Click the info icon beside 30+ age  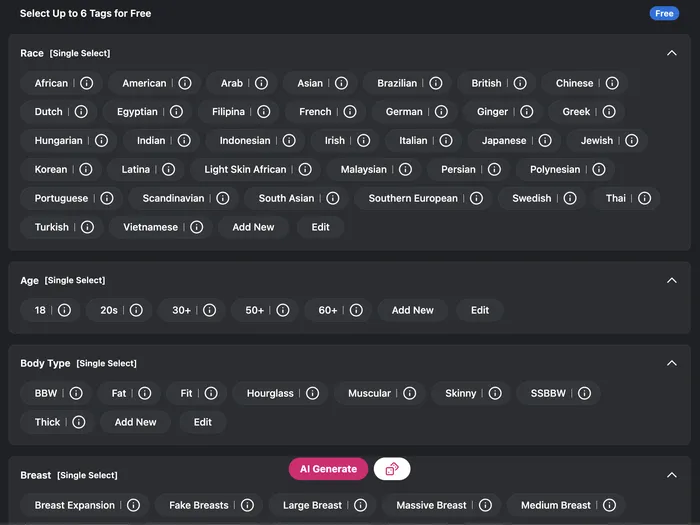coord(209,310)
